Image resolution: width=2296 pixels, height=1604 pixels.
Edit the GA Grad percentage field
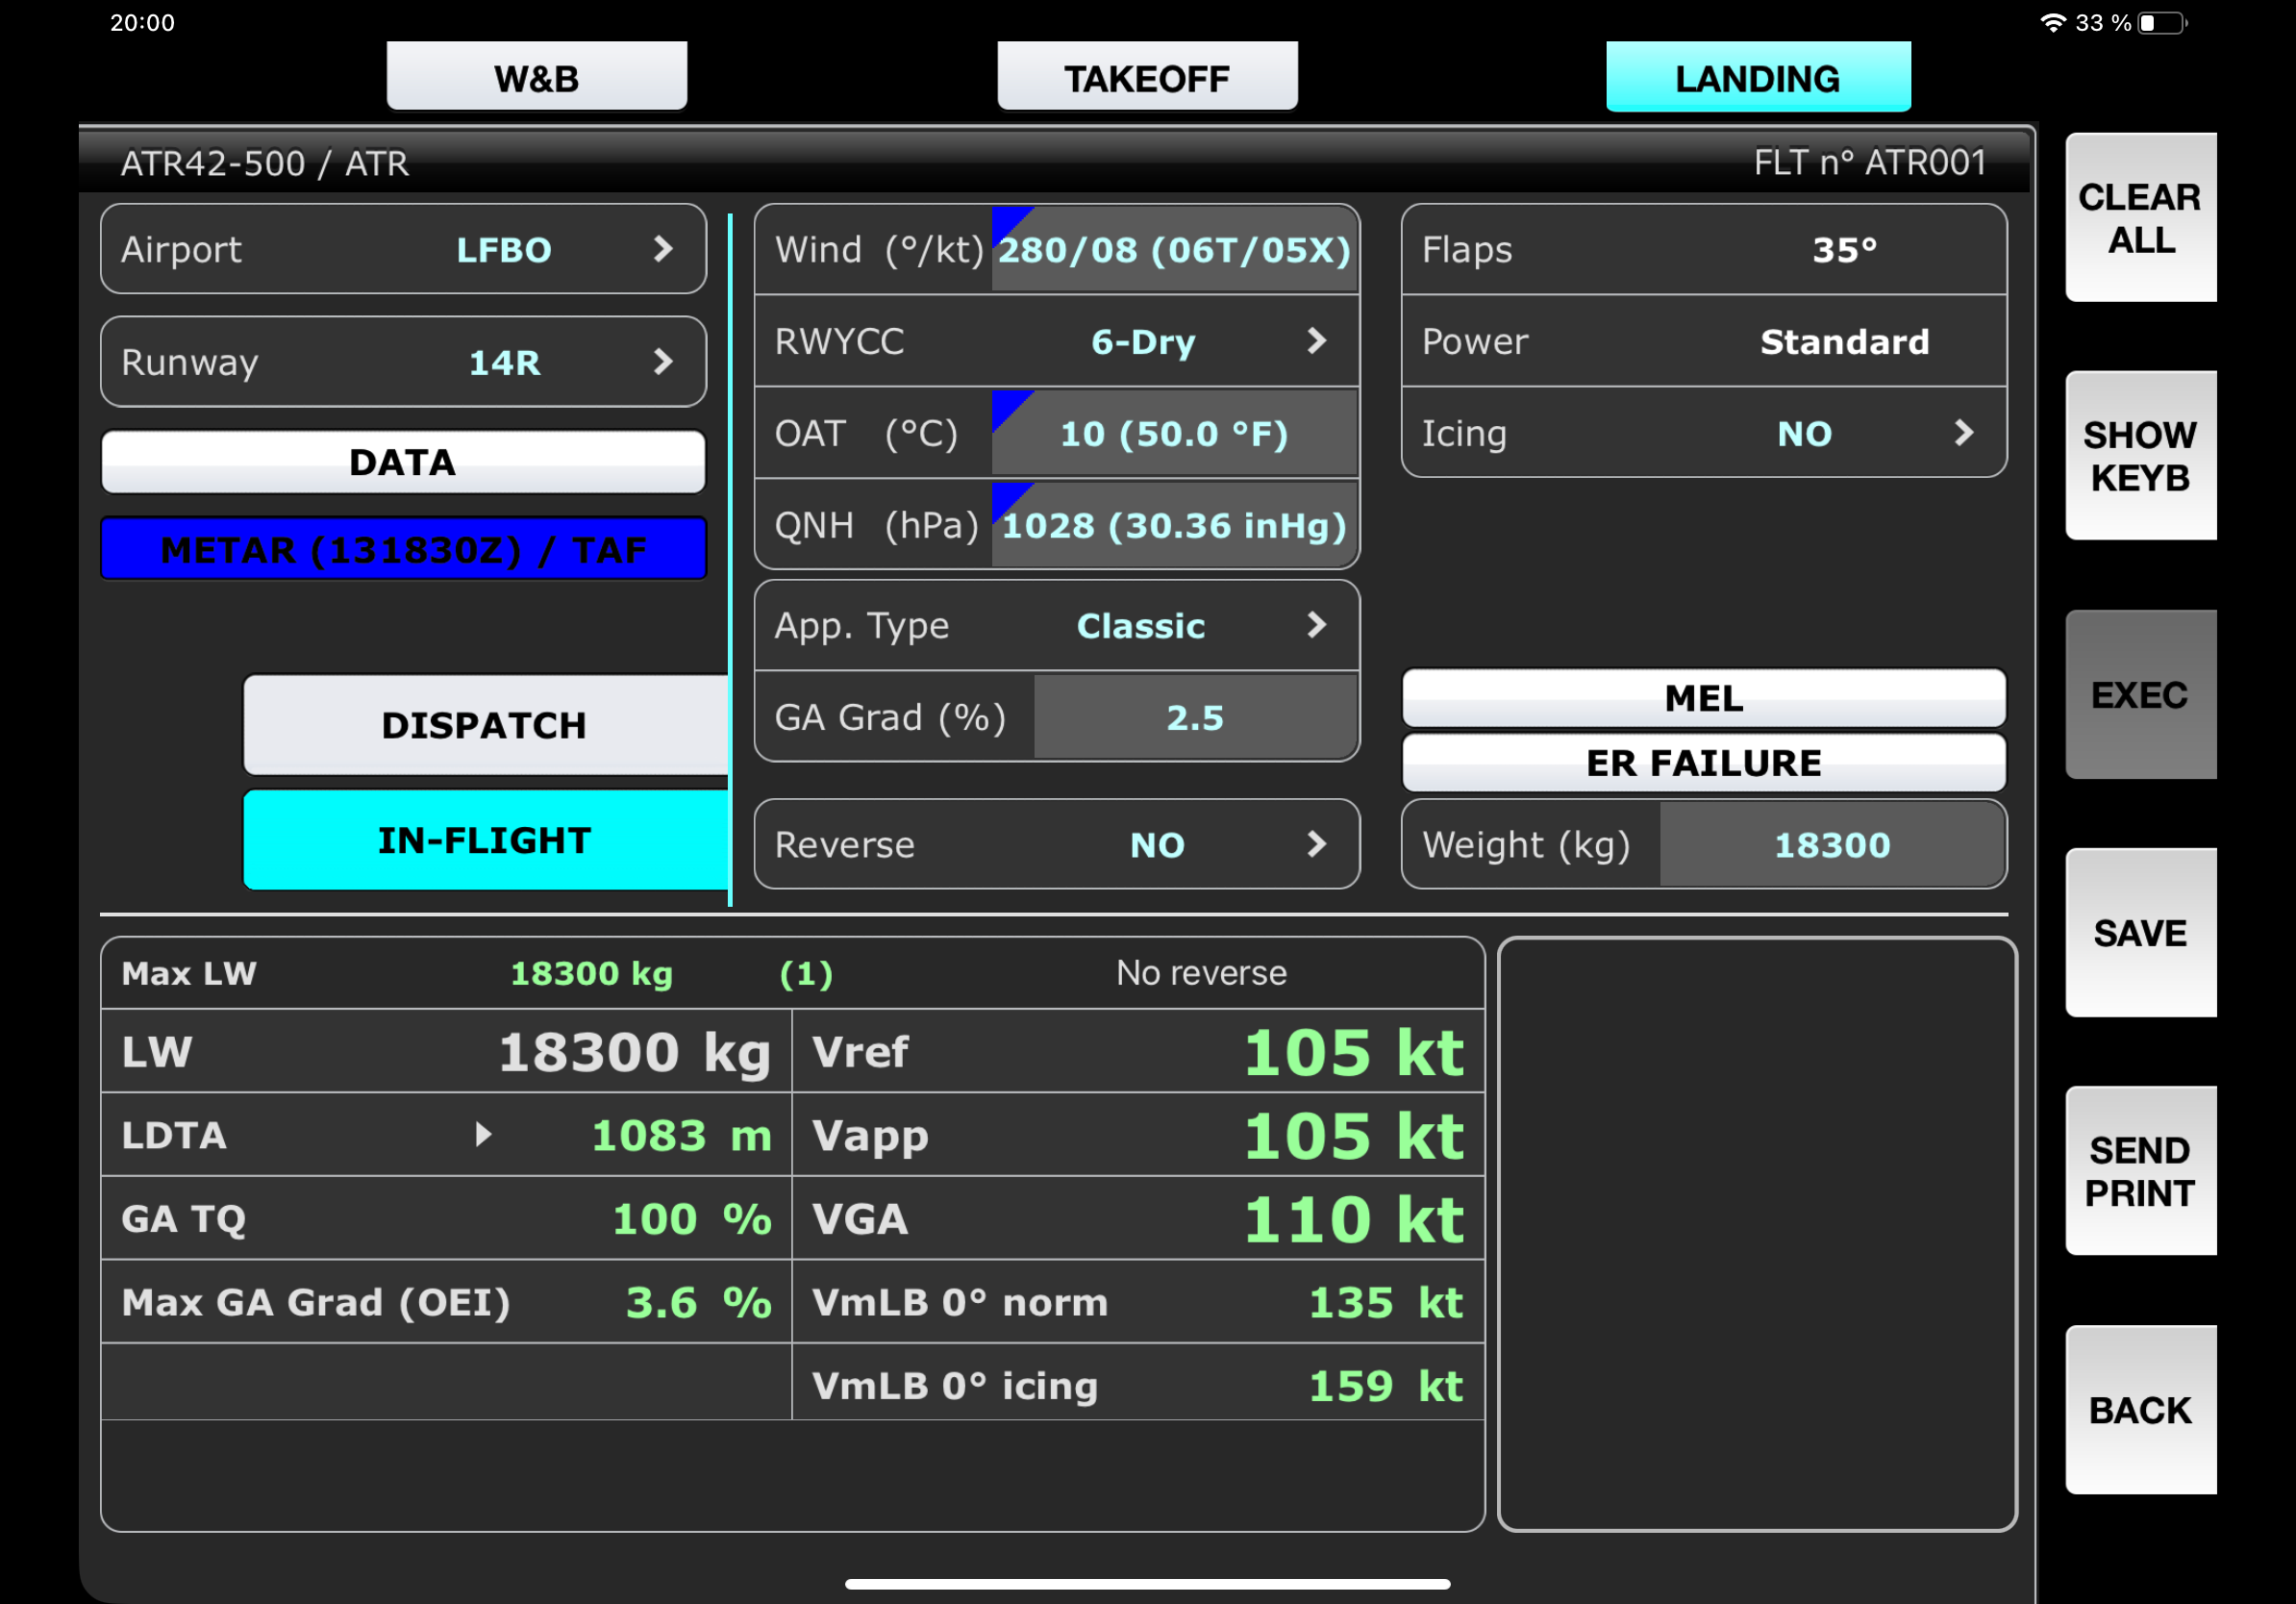[x=1195, y=718]
